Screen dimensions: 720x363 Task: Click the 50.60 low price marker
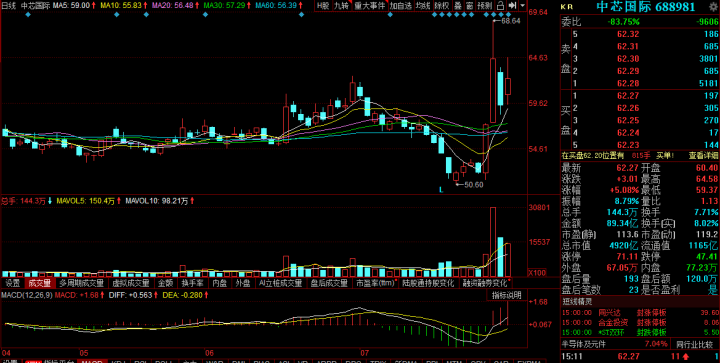473,184
